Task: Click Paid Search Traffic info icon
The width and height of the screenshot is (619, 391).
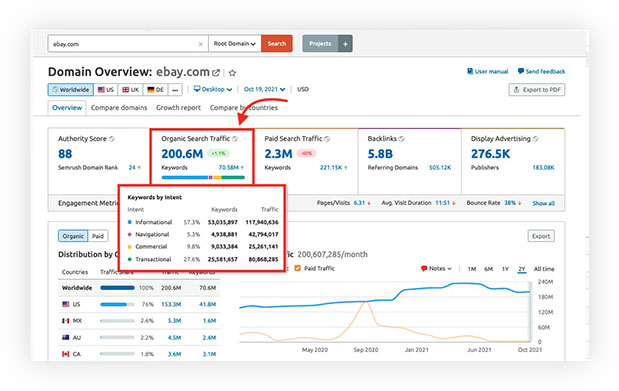Action: pos(327,139)
